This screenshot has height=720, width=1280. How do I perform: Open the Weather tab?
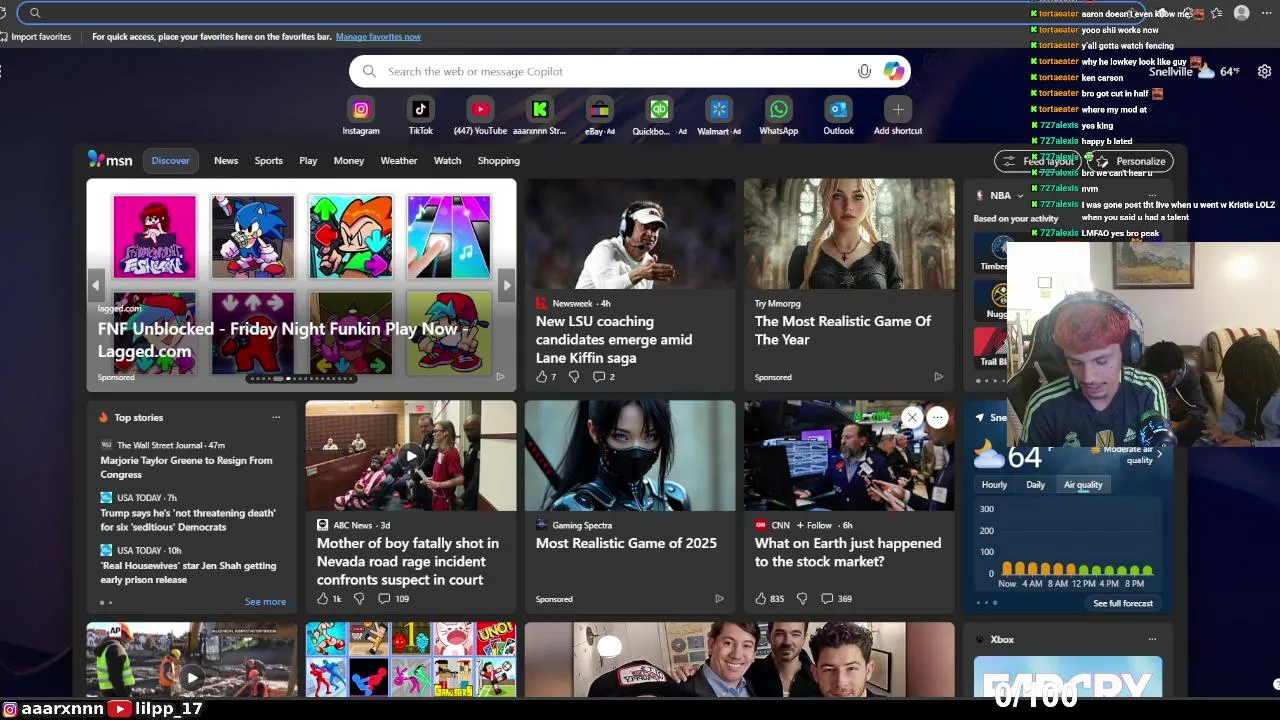pos(398,160)
